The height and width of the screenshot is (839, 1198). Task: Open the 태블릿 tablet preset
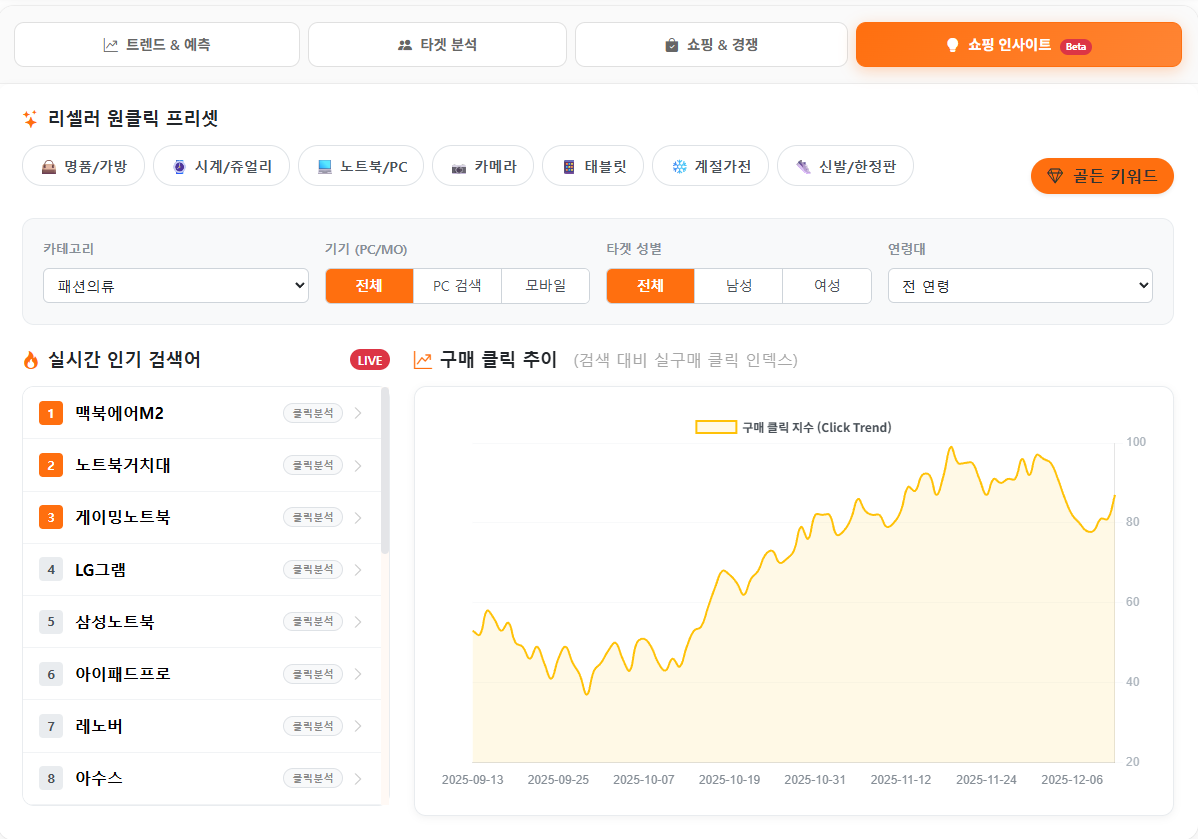(x=592, y=165)
